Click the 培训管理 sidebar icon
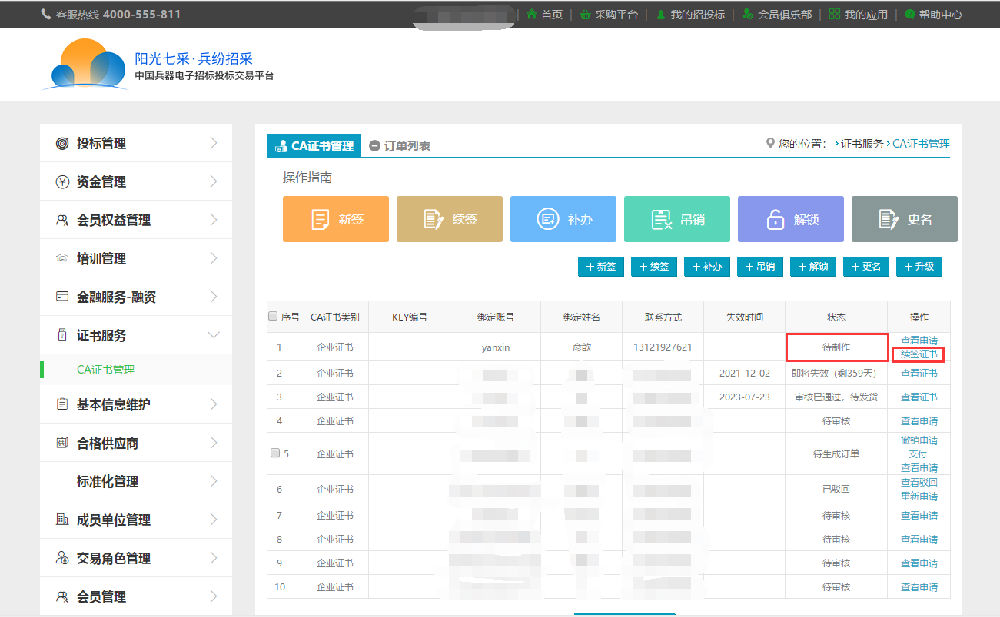 coord(62,258)
